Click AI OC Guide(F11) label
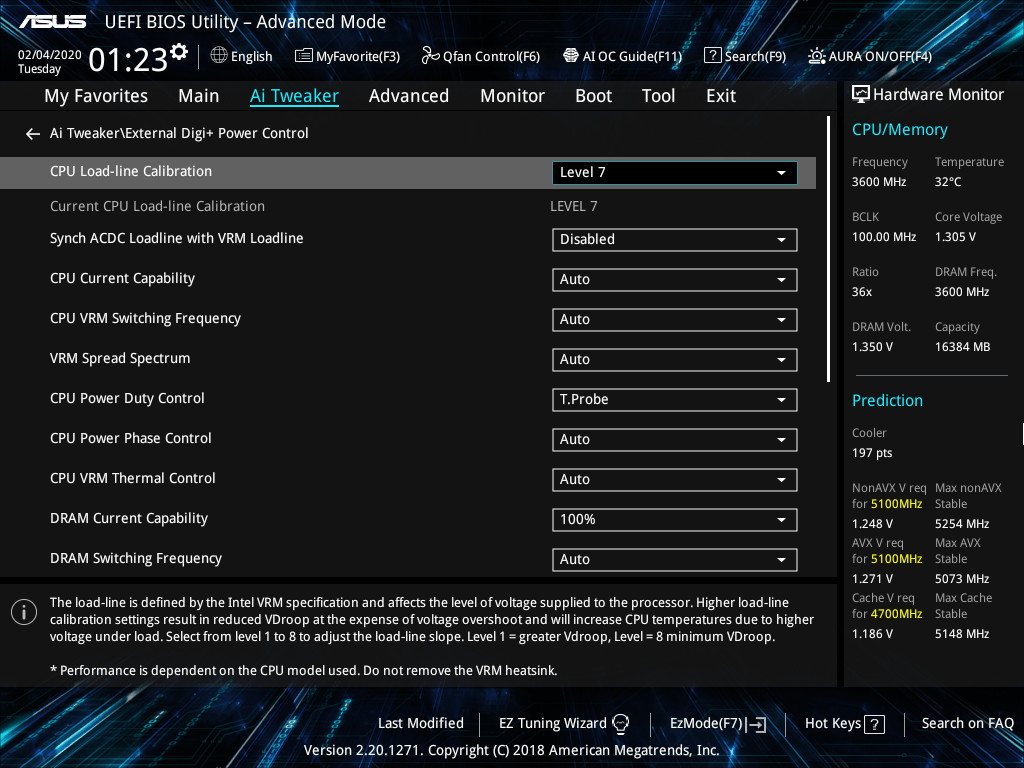The image size is (1024, 768). coord(632,56)
